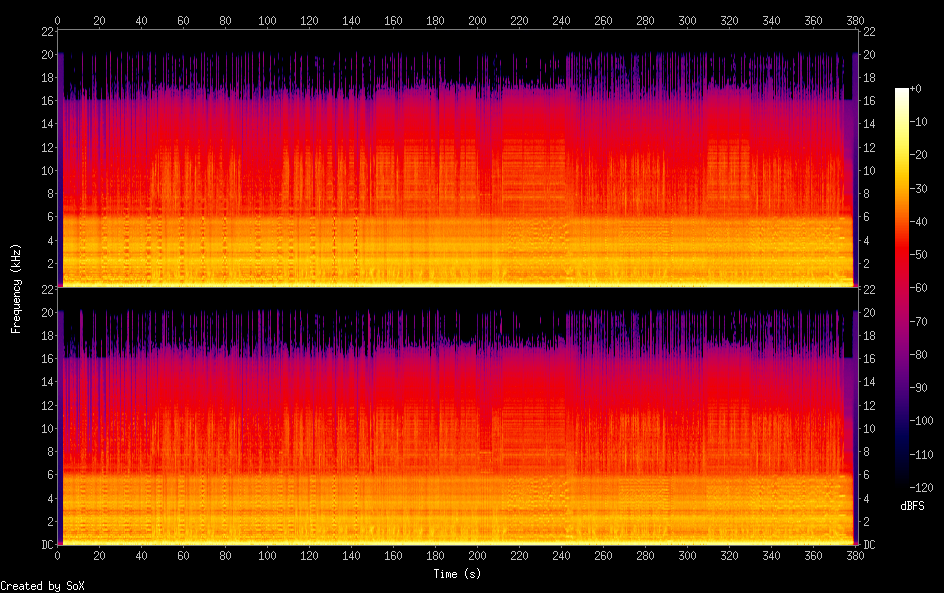Click the 'DC' label at bottom-left corner
This screenshot has height=593, width=944.
click(x=47, y=545)
